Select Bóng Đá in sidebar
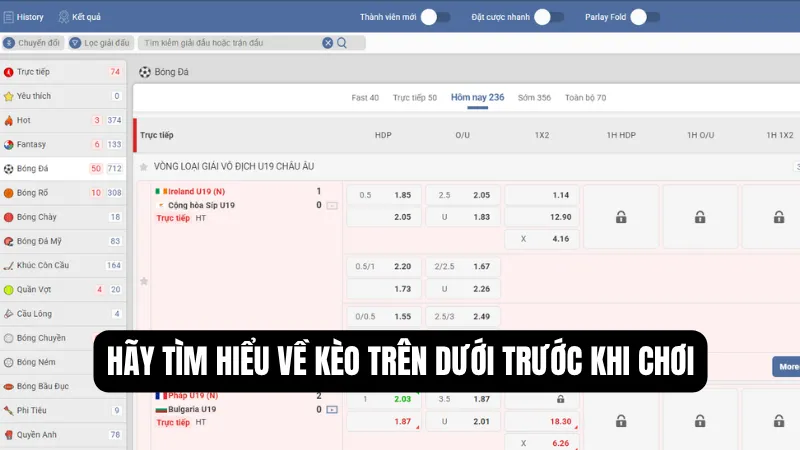 (63, 168)
